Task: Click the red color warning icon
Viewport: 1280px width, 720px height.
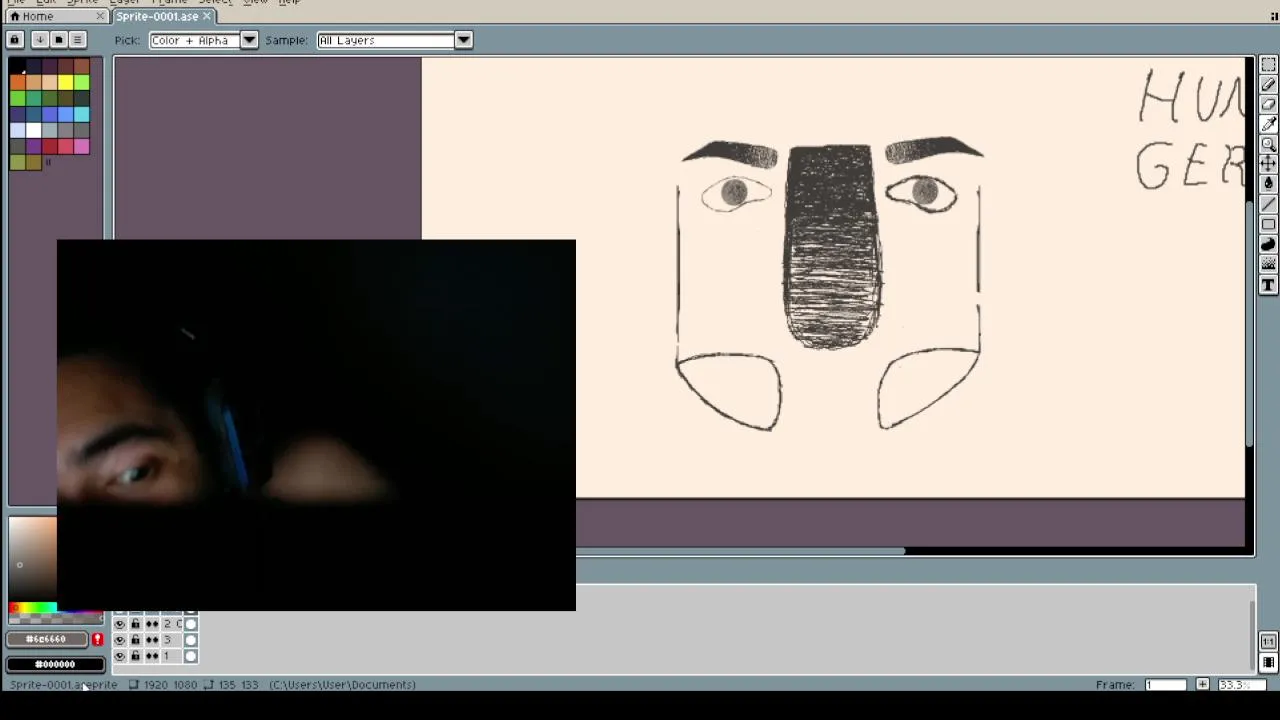Action: (97, 639)
